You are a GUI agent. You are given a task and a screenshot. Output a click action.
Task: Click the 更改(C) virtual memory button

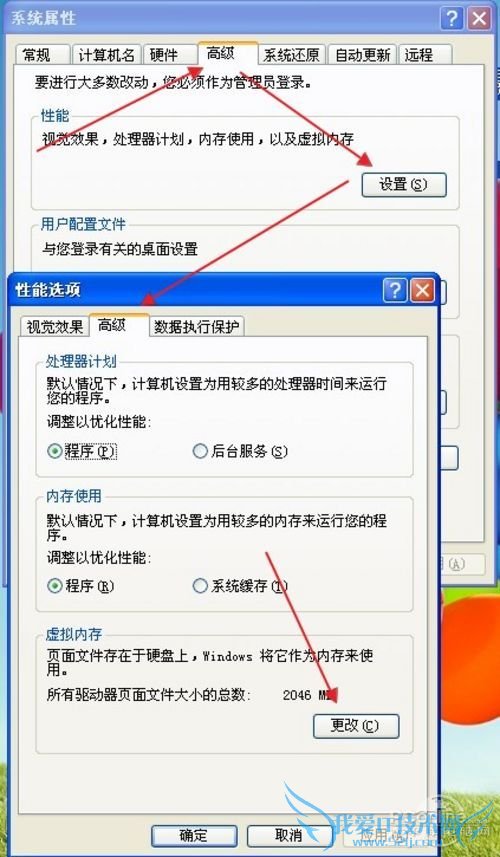tap(356, 726)
